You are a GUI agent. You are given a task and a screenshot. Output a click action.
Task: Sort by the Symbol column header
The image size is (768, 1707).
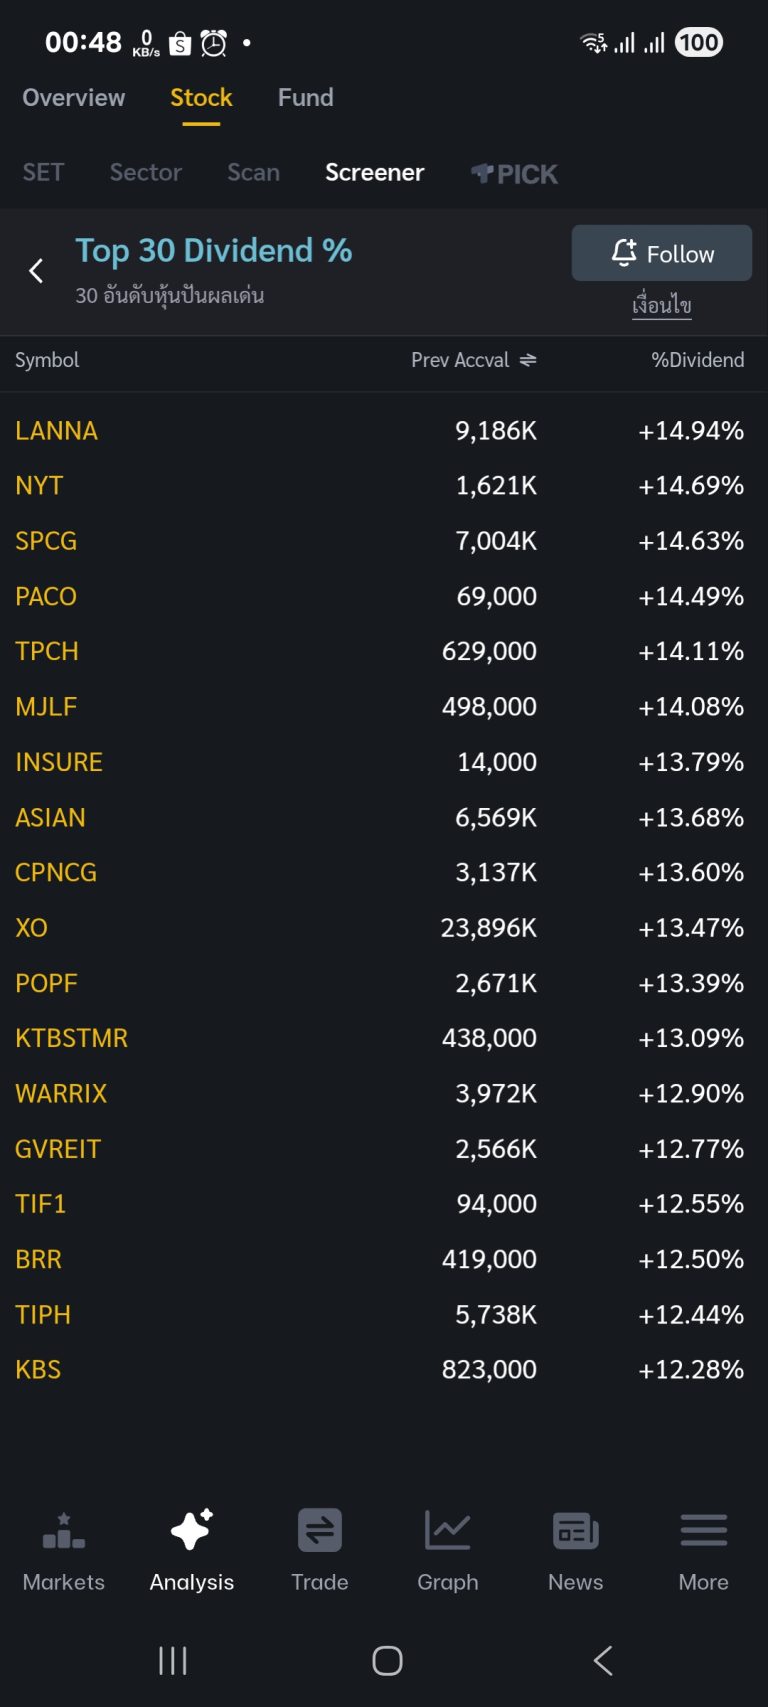coord(47,360)
